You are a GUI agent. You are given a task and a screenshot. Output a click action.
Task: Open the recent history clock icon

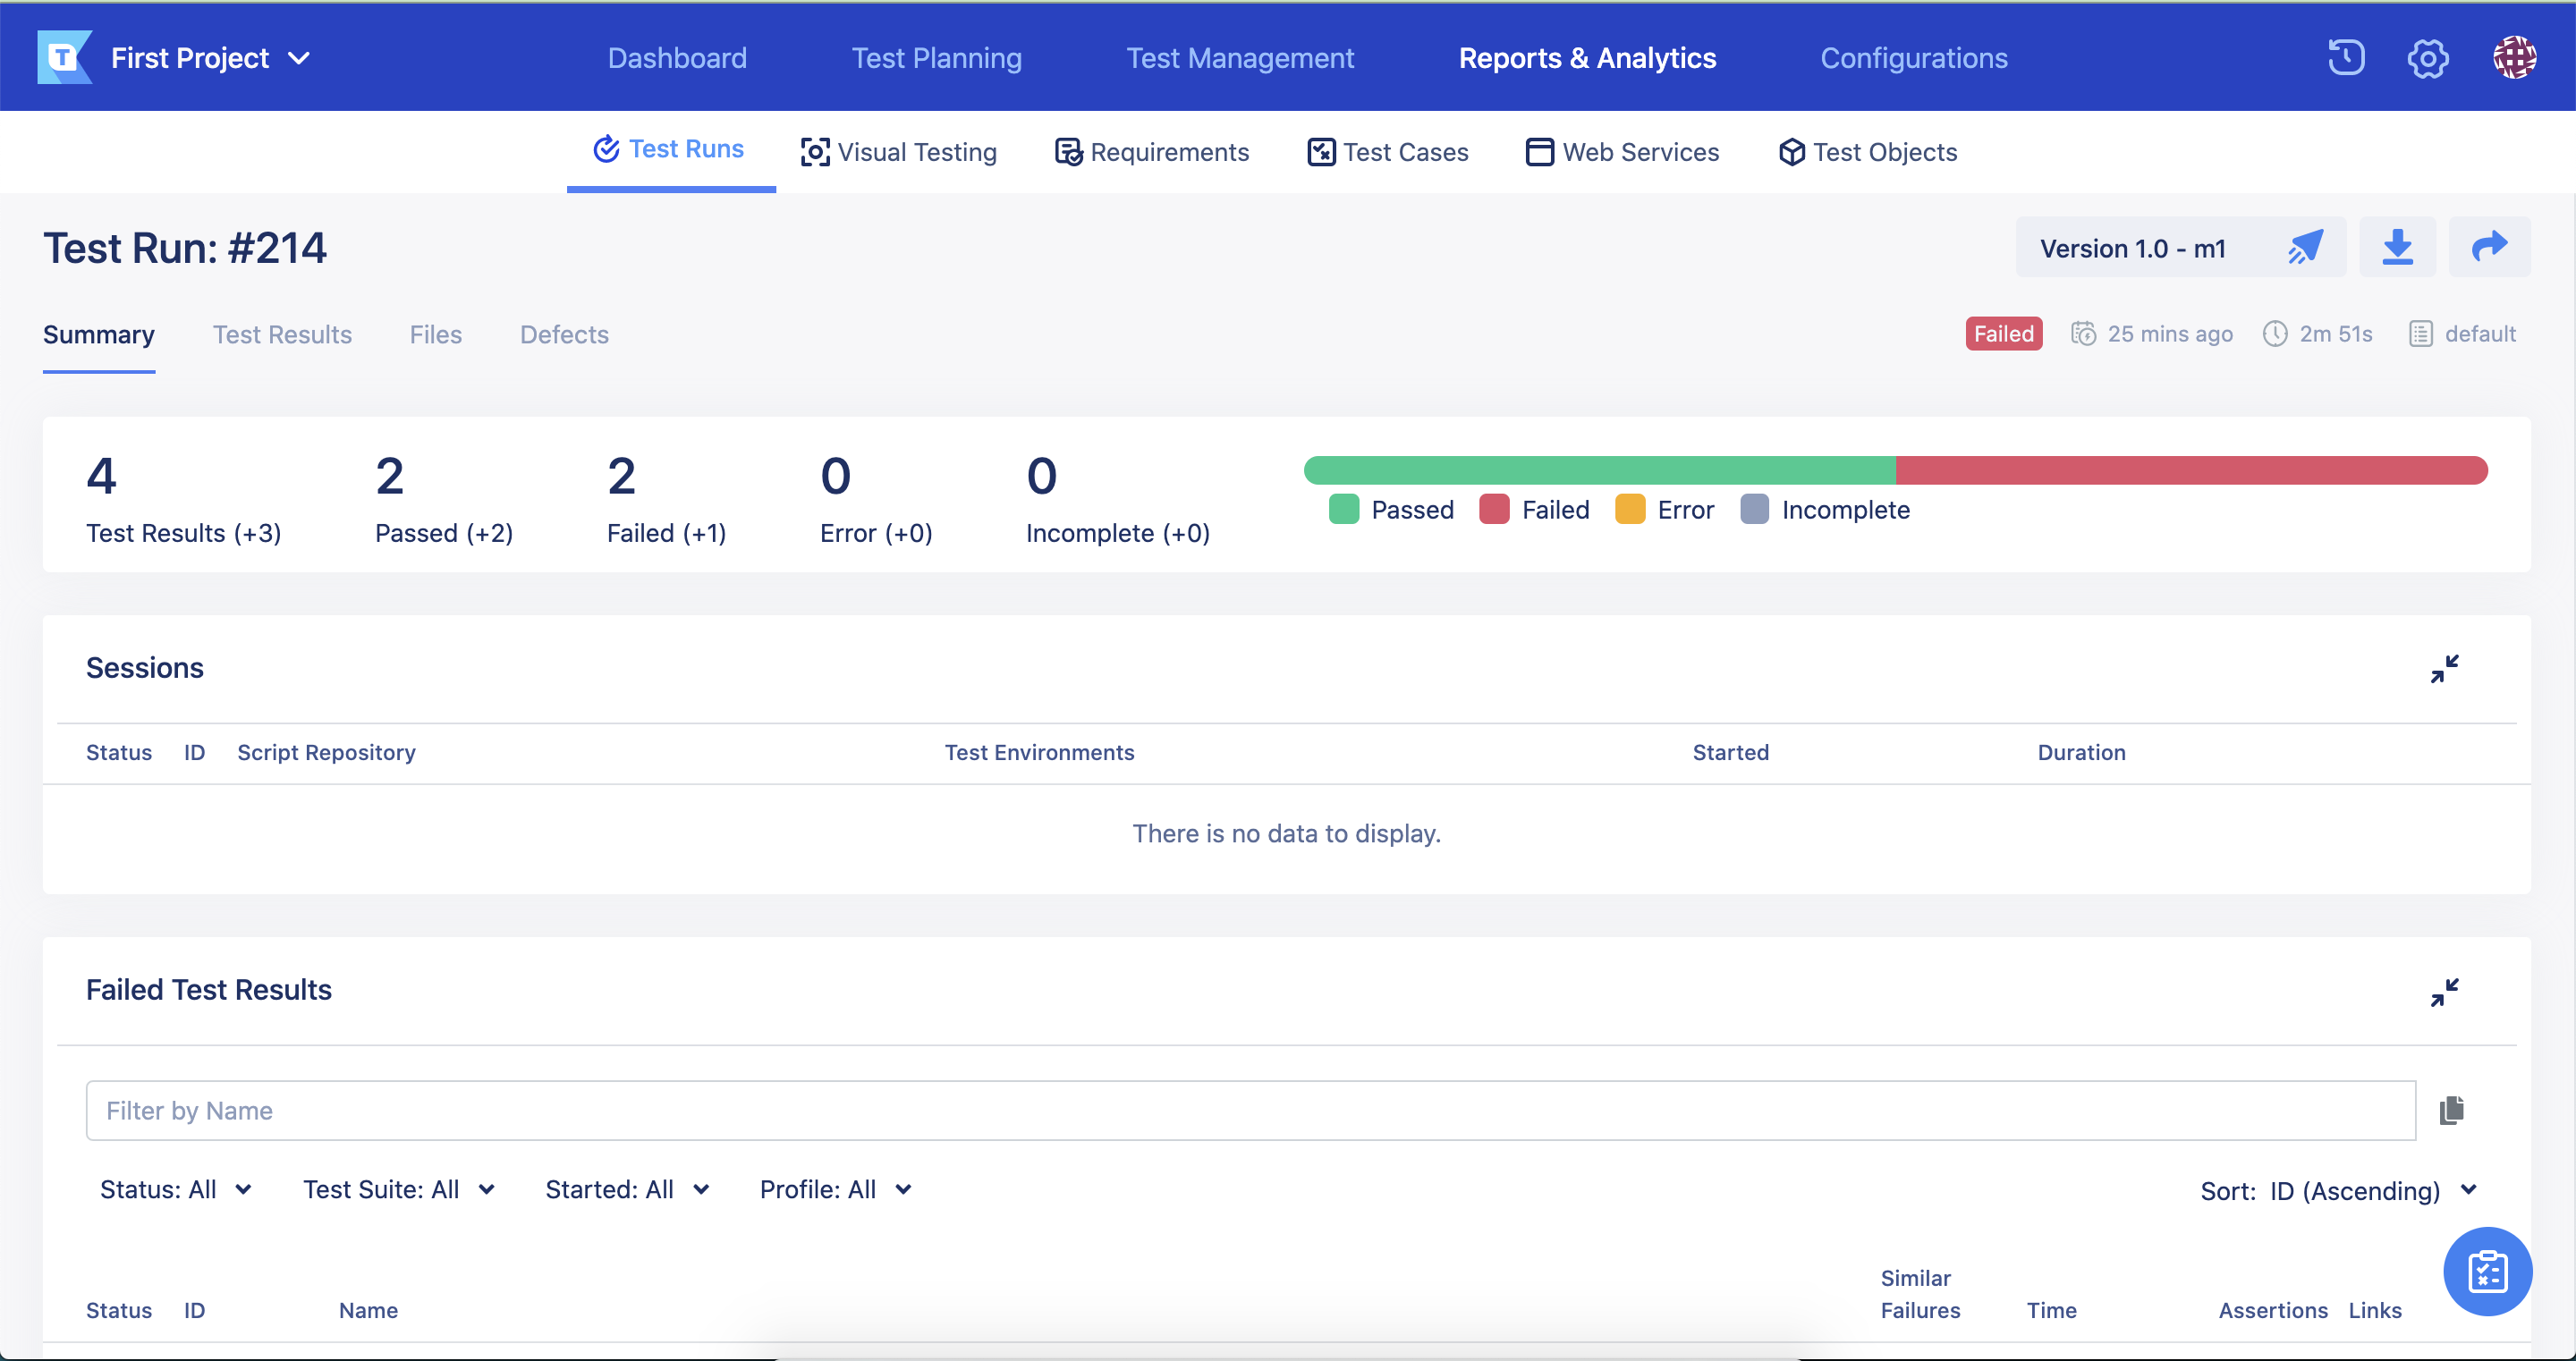[x=2346, y=57]
